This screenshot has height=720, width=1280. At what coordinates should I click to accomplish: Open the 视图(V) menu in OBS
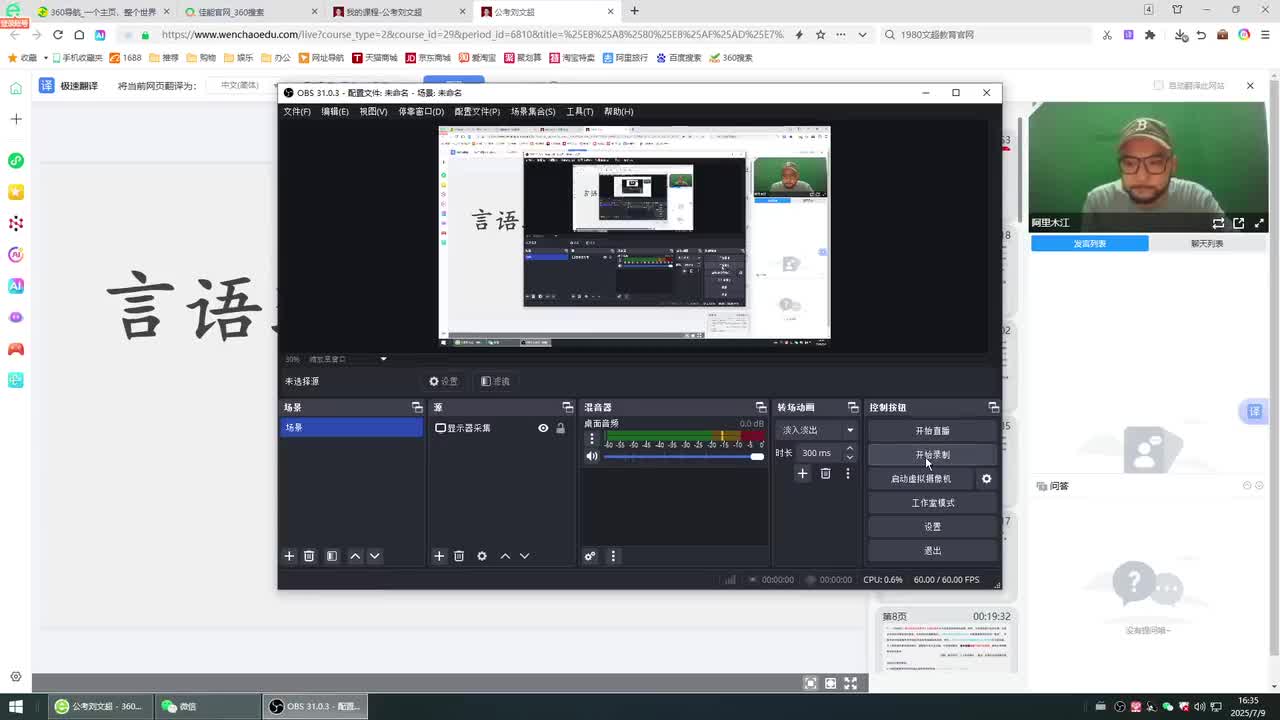(373, 111)
